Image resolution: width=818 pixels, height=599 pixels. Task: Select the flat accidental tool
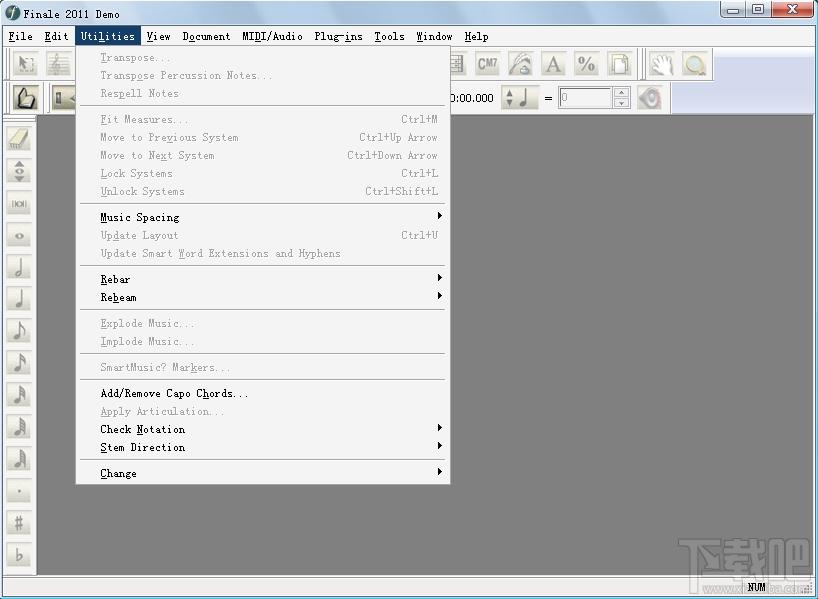pyautogui.click(x=19, y=555)
